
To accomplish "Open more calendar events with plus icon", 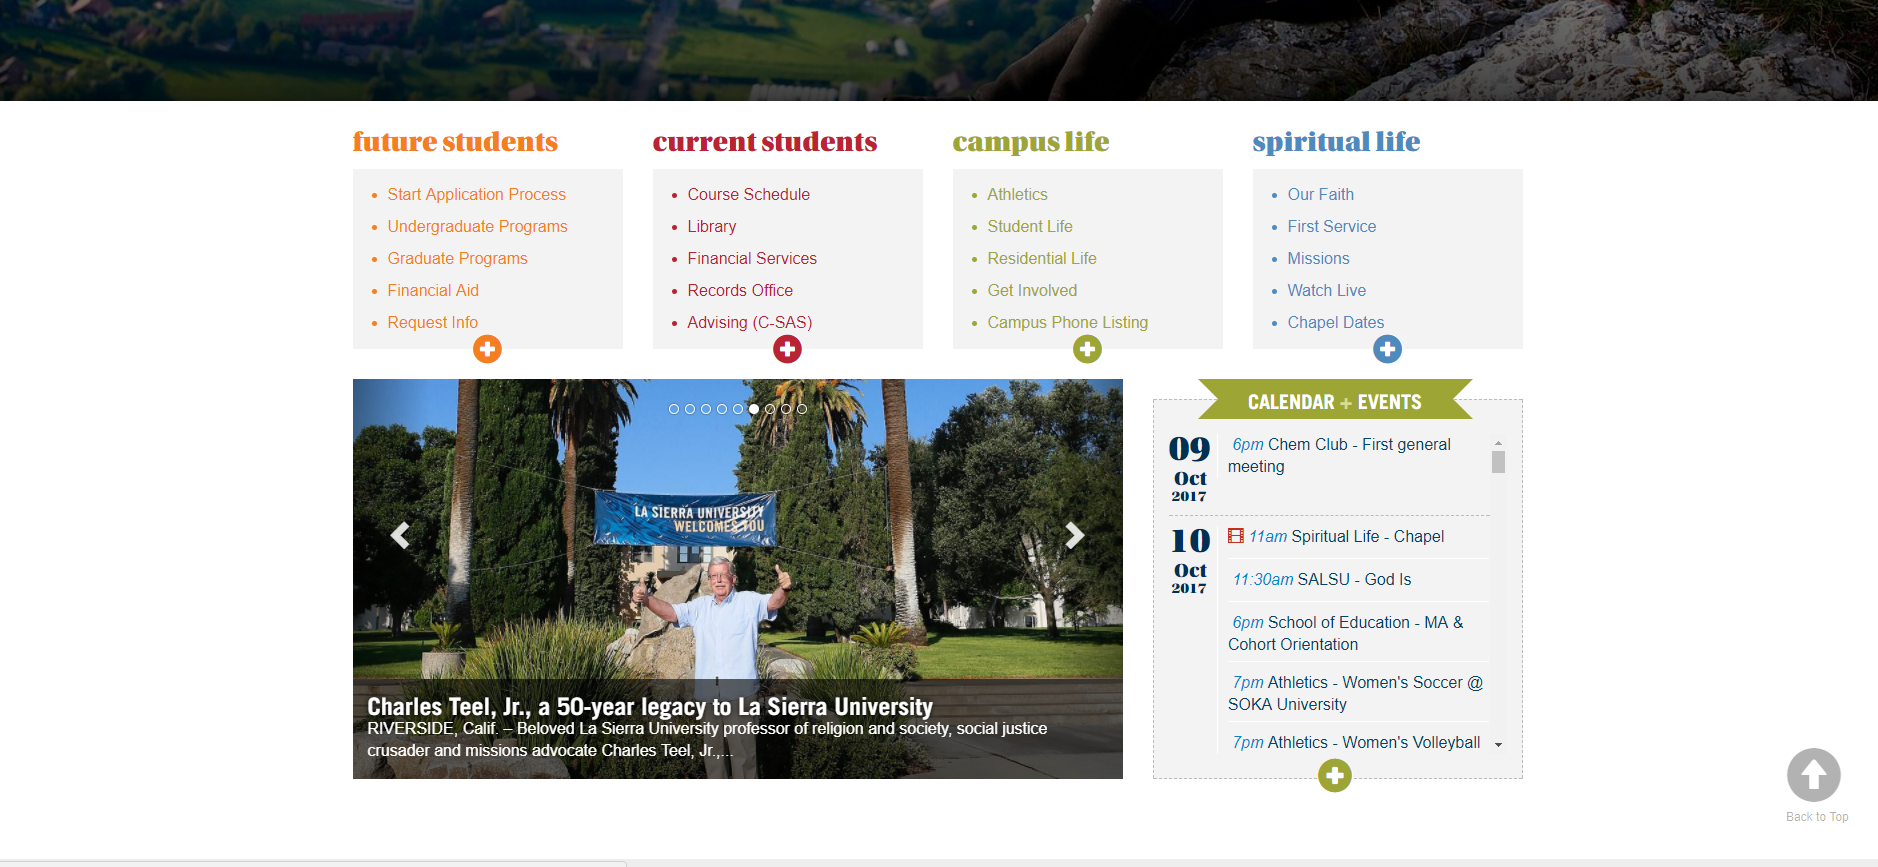I will click(x=1334, y=775).
